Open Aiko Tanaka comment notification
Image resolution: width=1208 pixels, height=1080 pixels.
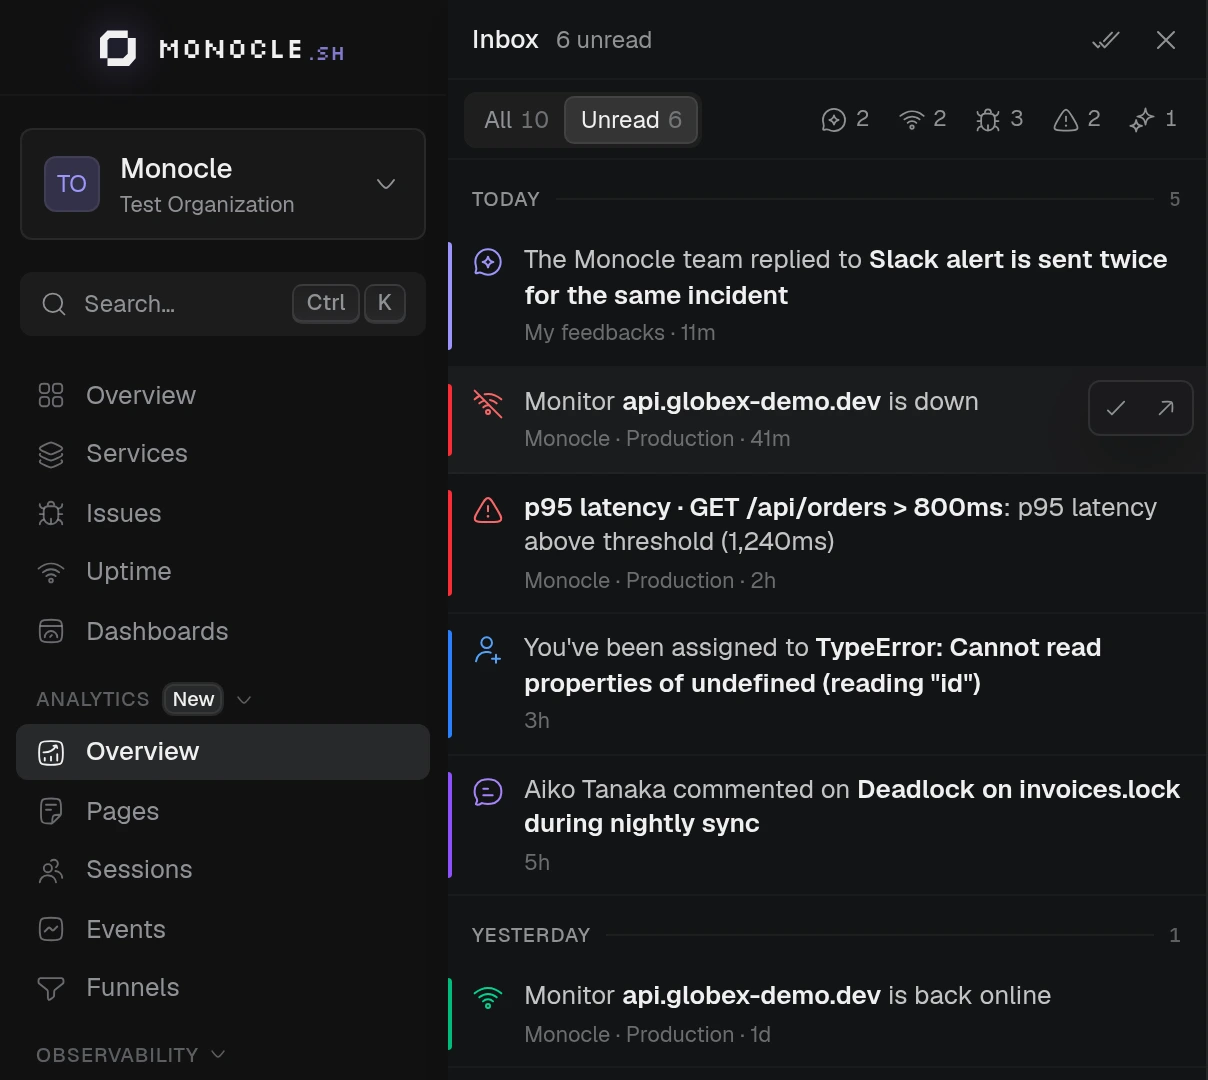click(x=828, y=825)
